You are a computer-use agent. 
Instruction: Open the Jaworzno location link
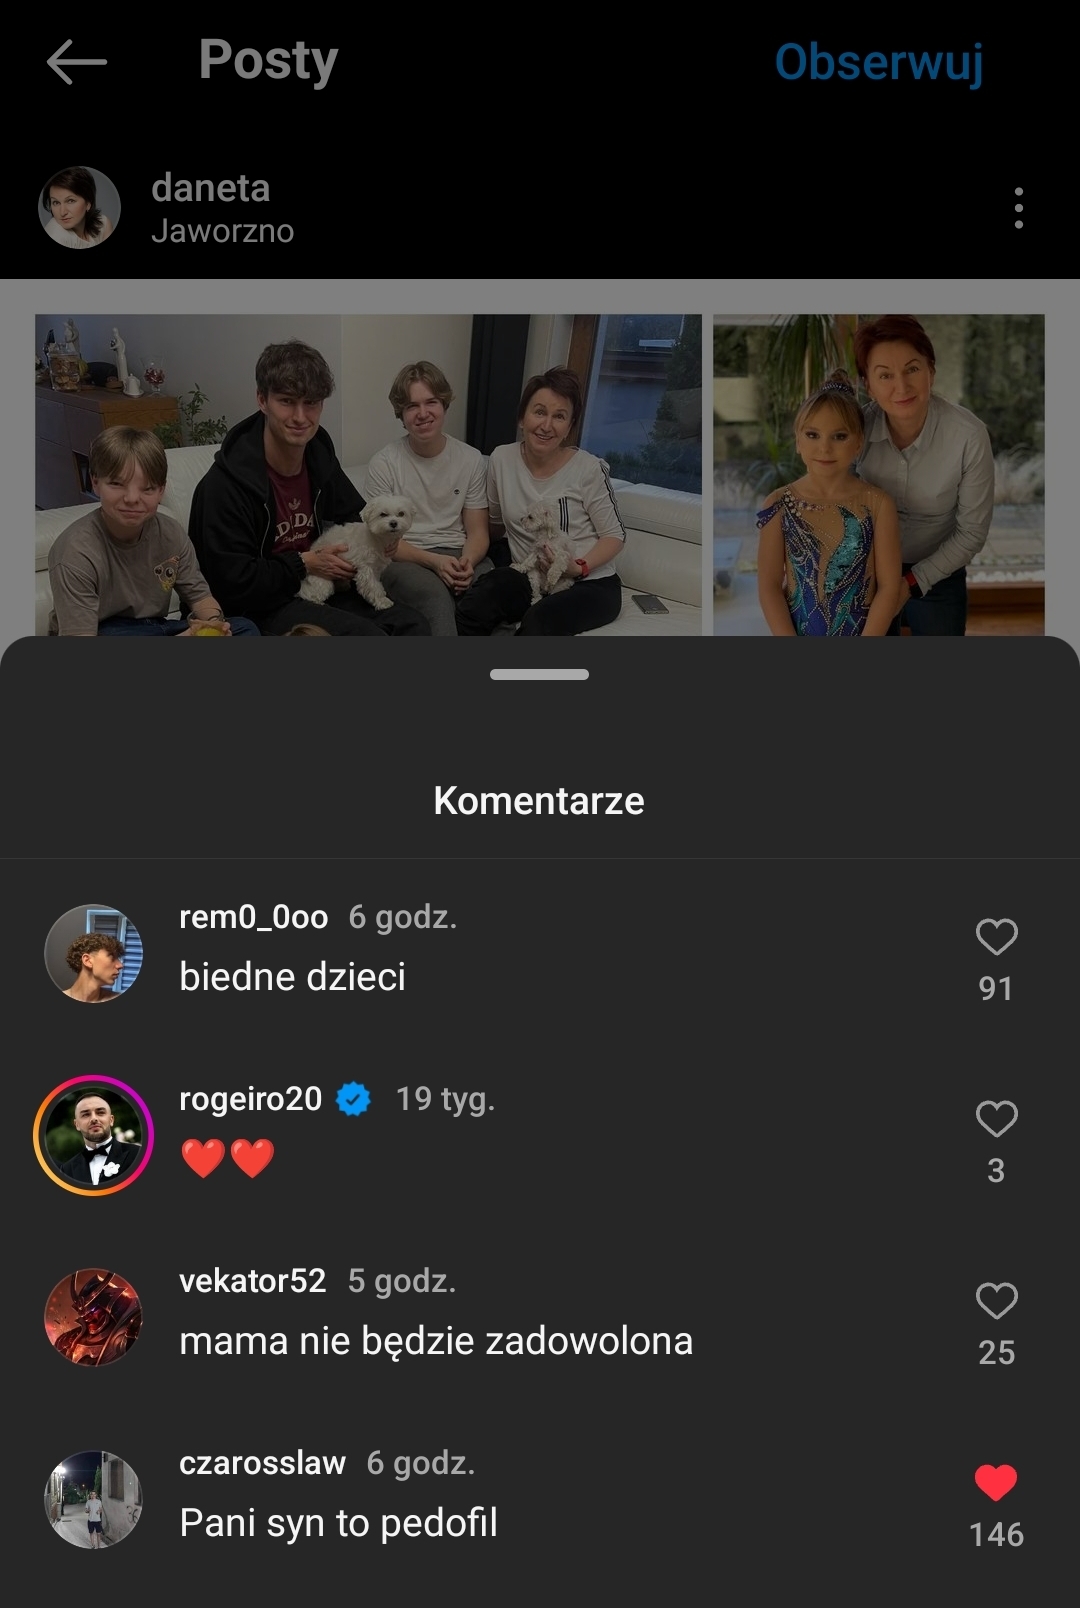tap(222, 231)
